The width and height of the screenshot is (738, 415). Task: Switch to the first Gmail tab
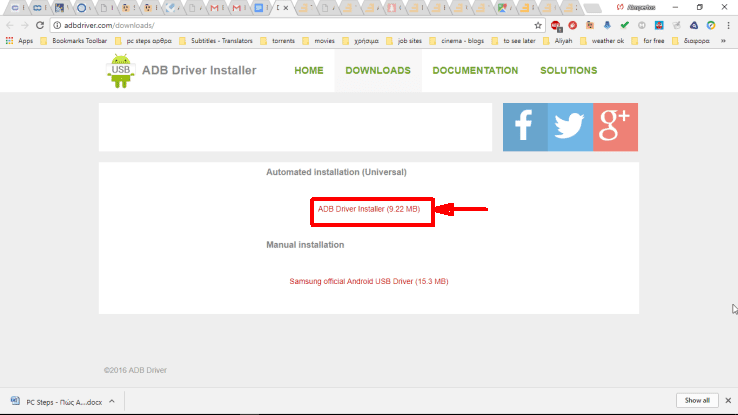215,8
